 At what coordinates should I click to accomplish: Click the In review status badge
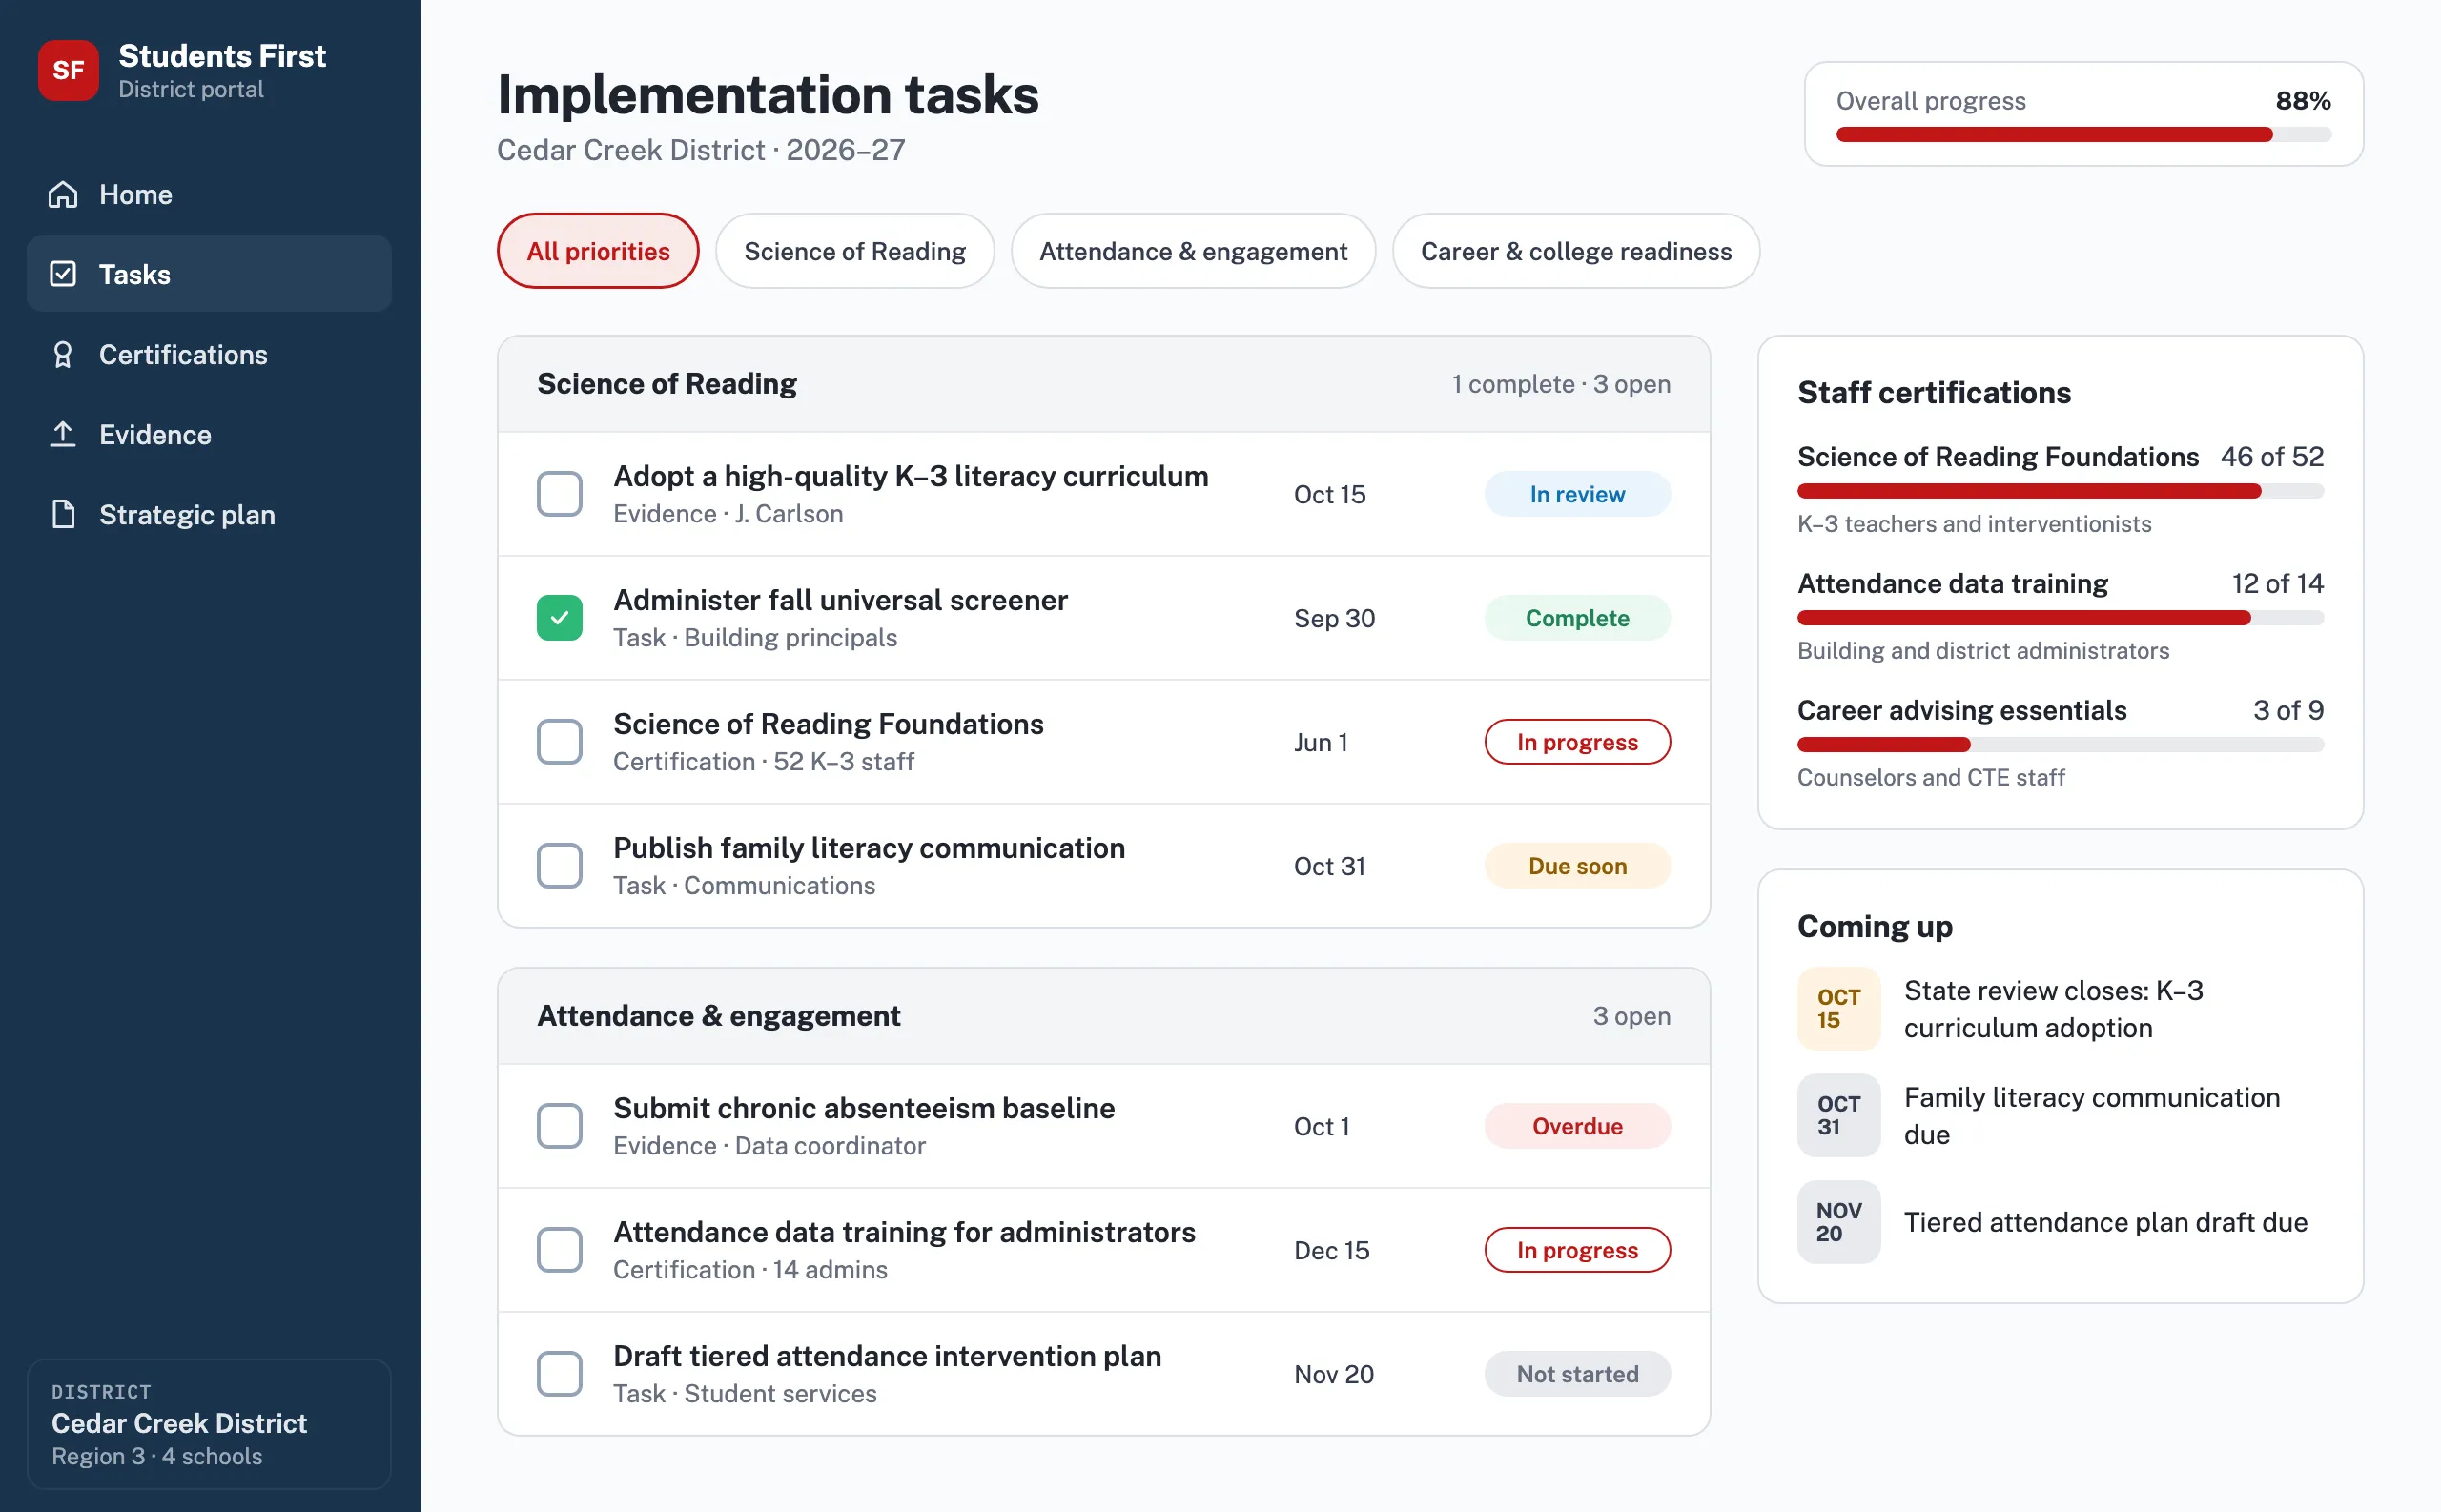(x=1577, y=494)
